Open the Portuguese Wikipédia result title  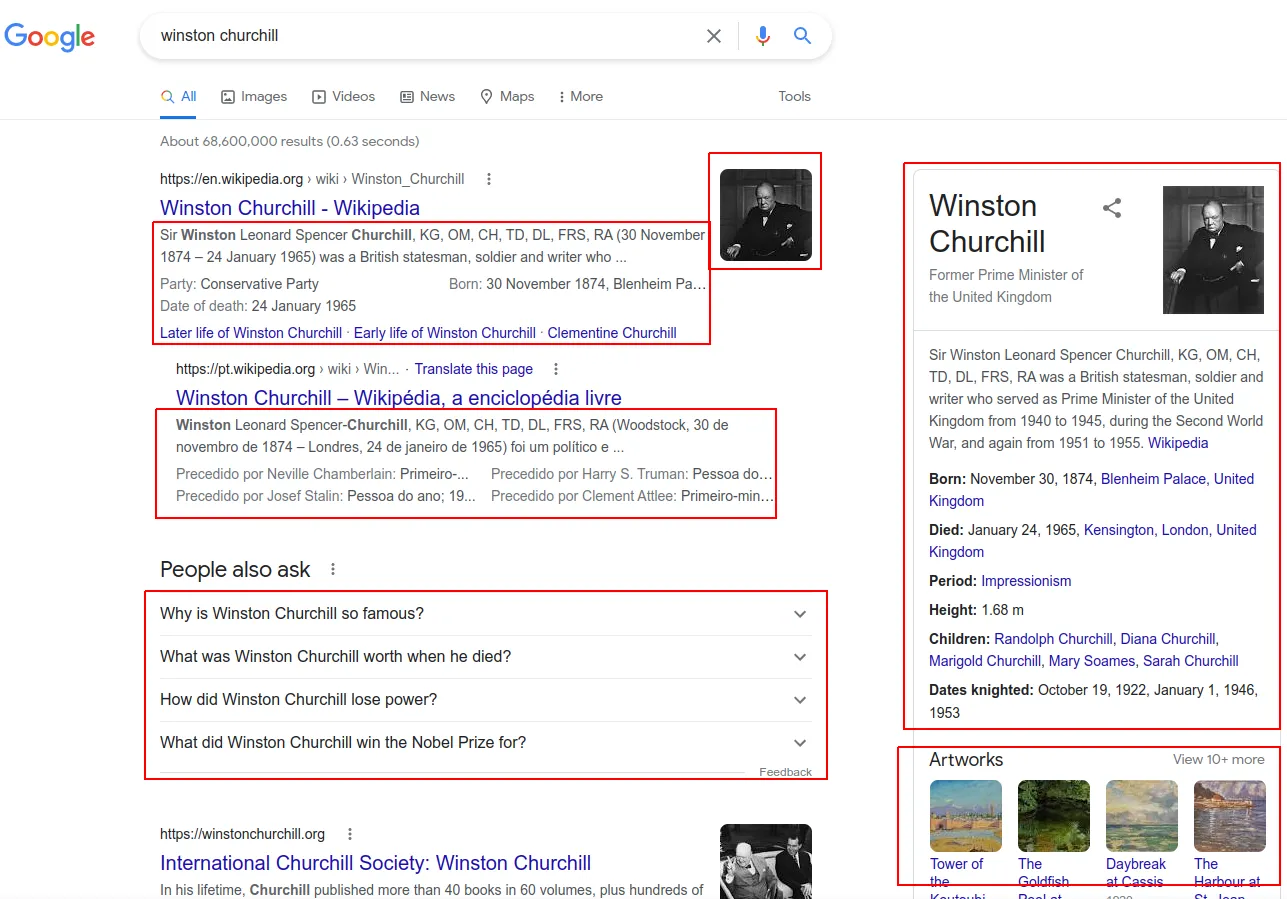click(399, 398)
